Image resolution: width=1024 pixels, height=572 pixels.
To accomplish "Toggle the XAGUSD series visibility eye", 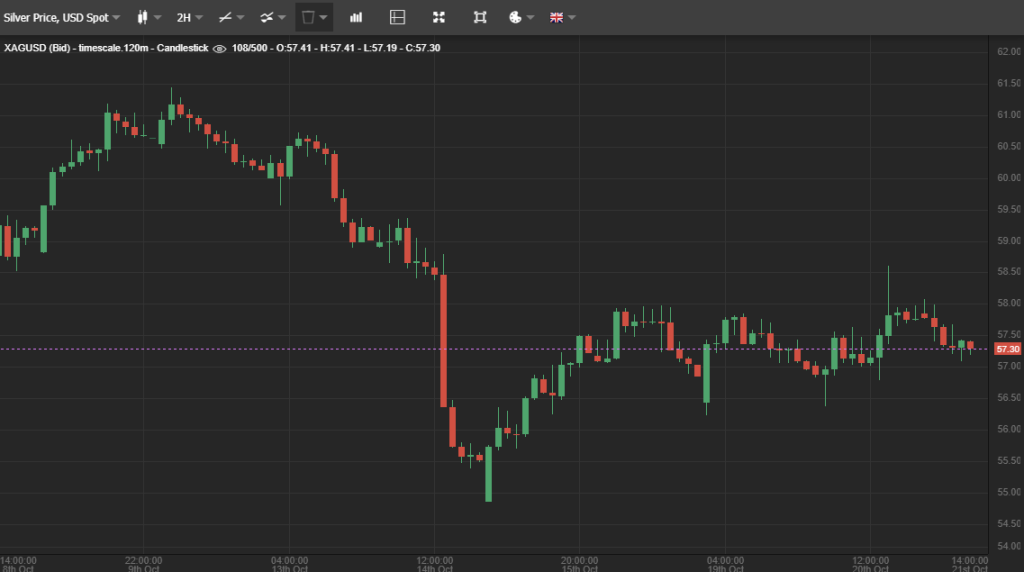I will coord(220,48).
